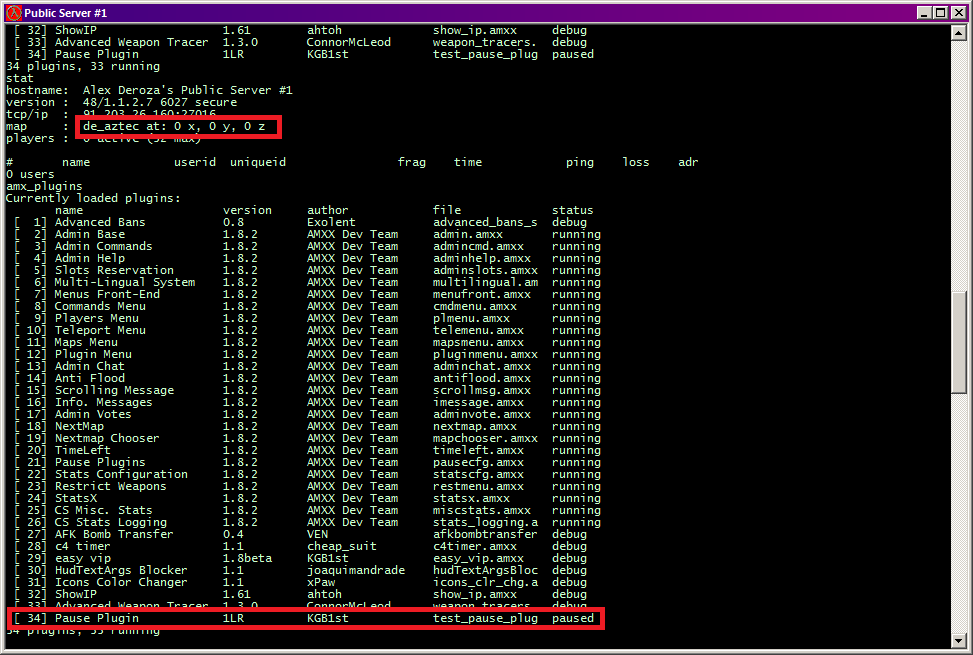Click file 'advanced_bans_s' entry
The width and height of the screenshot is (973, 655).
[485, 222]
